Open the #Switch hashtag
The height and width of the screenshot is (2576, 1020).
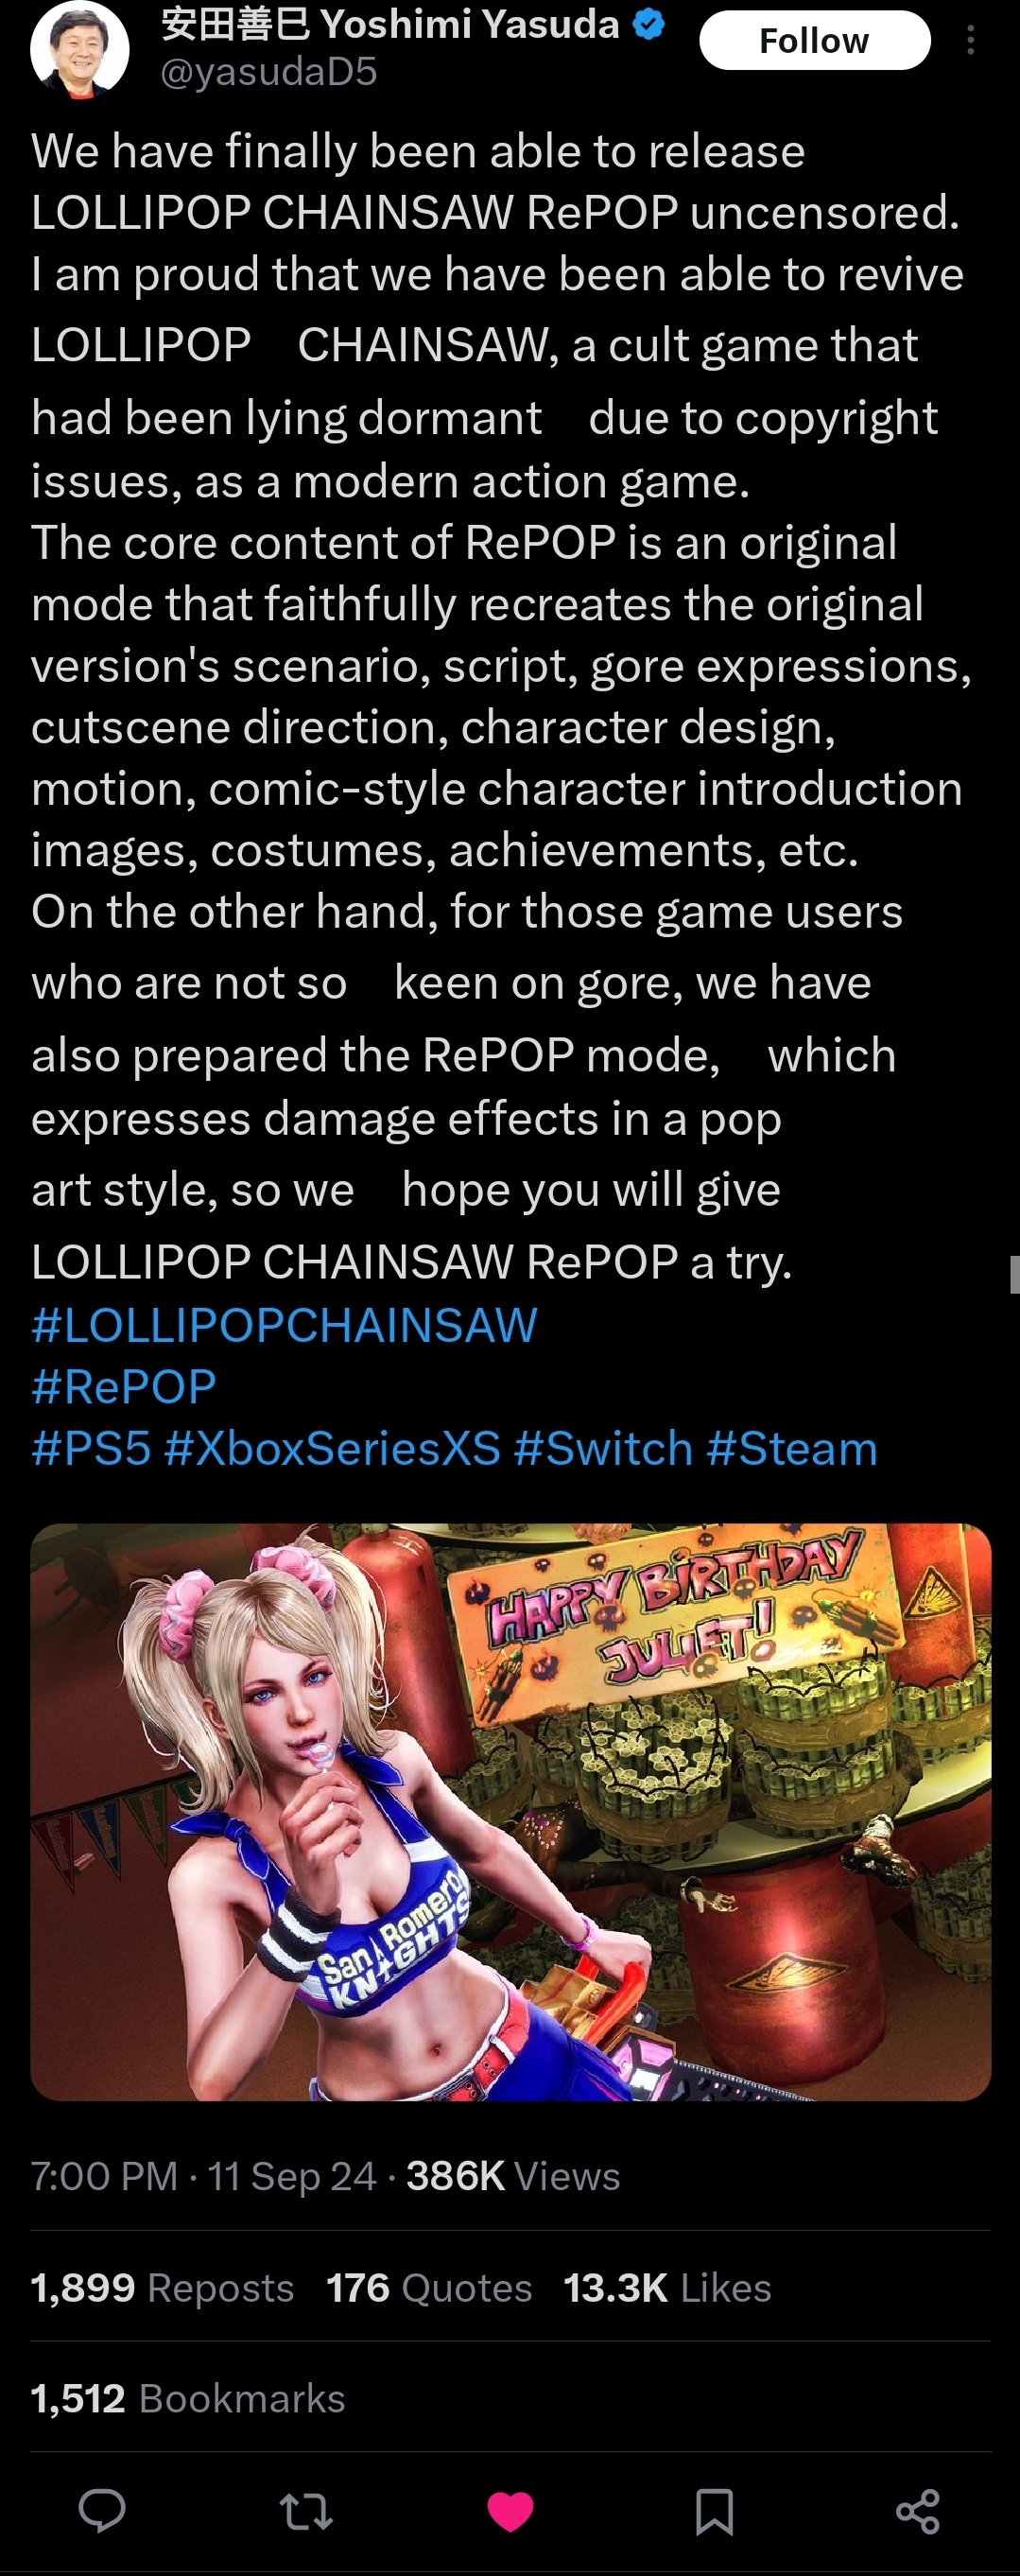point(603,1448)
